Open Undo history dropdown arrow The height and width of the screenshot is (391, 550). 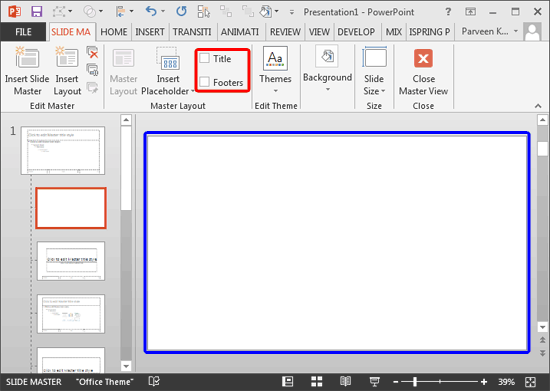point(163,12)
